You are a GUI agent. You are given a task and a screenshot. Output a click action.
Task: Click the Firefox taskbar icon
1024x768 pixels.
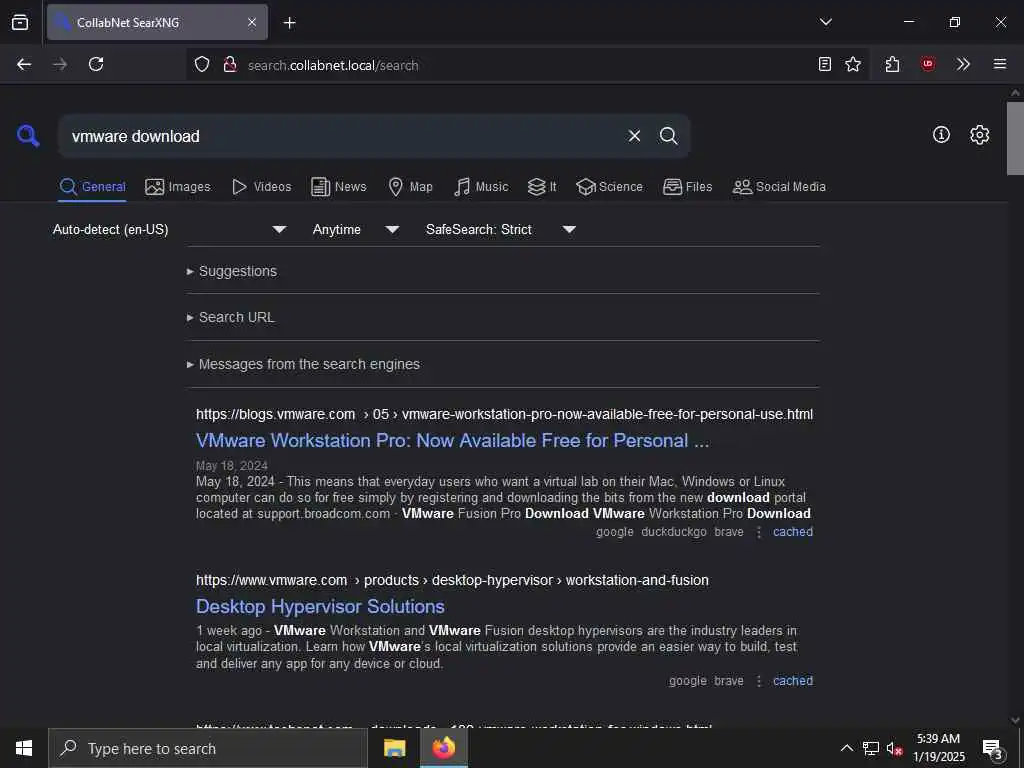tap(443, 748)
